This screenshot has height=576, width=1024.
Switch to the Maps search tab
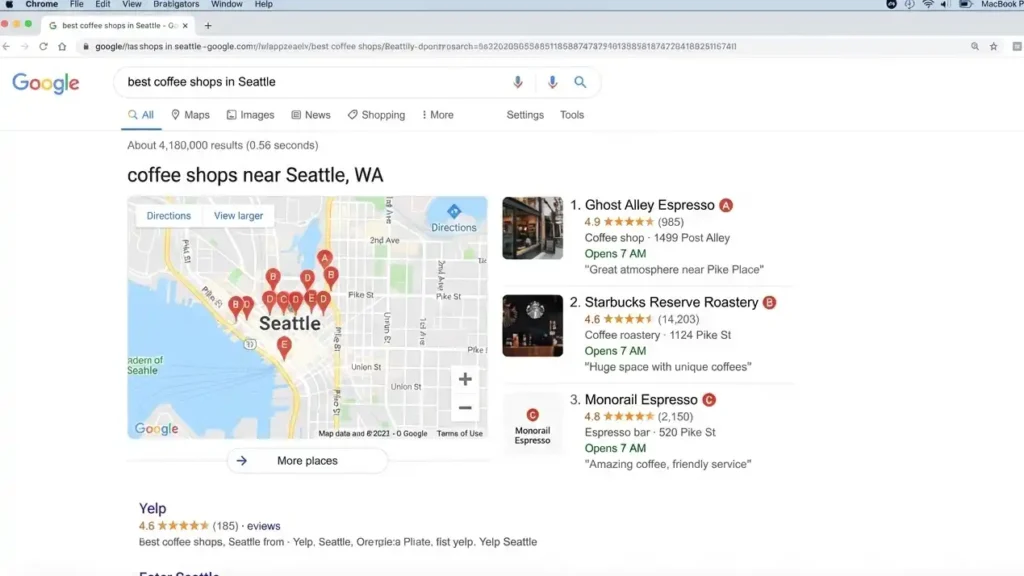(190, 115)
